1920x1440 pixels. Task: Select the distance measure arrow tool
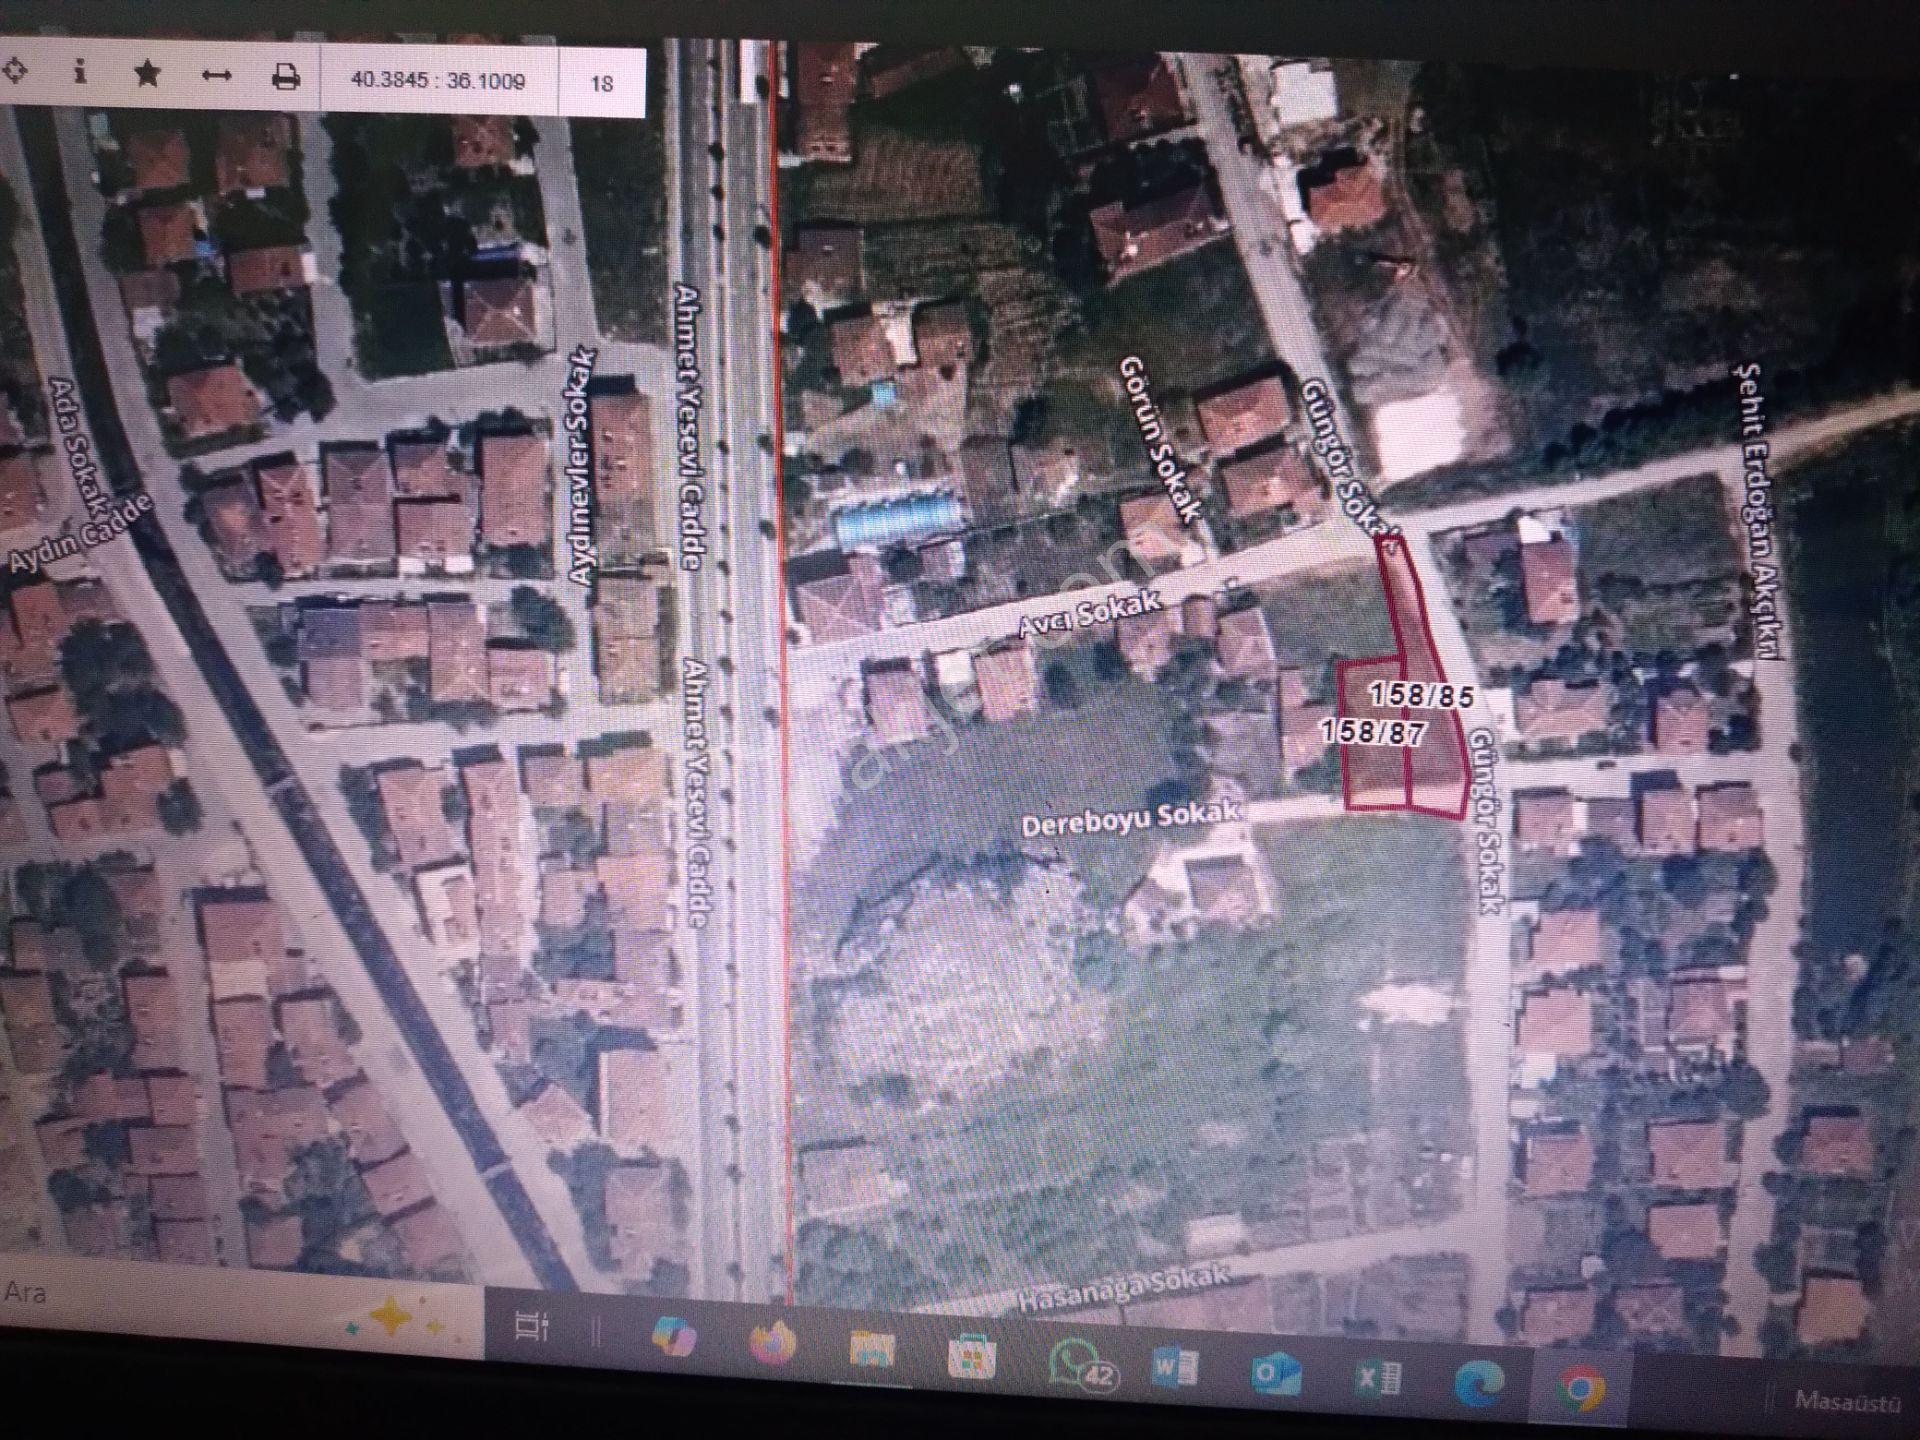point(217,76)
